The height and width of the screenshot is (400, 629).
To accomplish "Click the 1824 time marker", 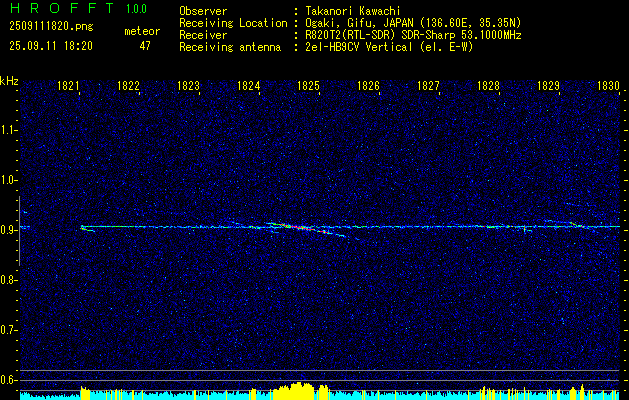I will [248, 86].
